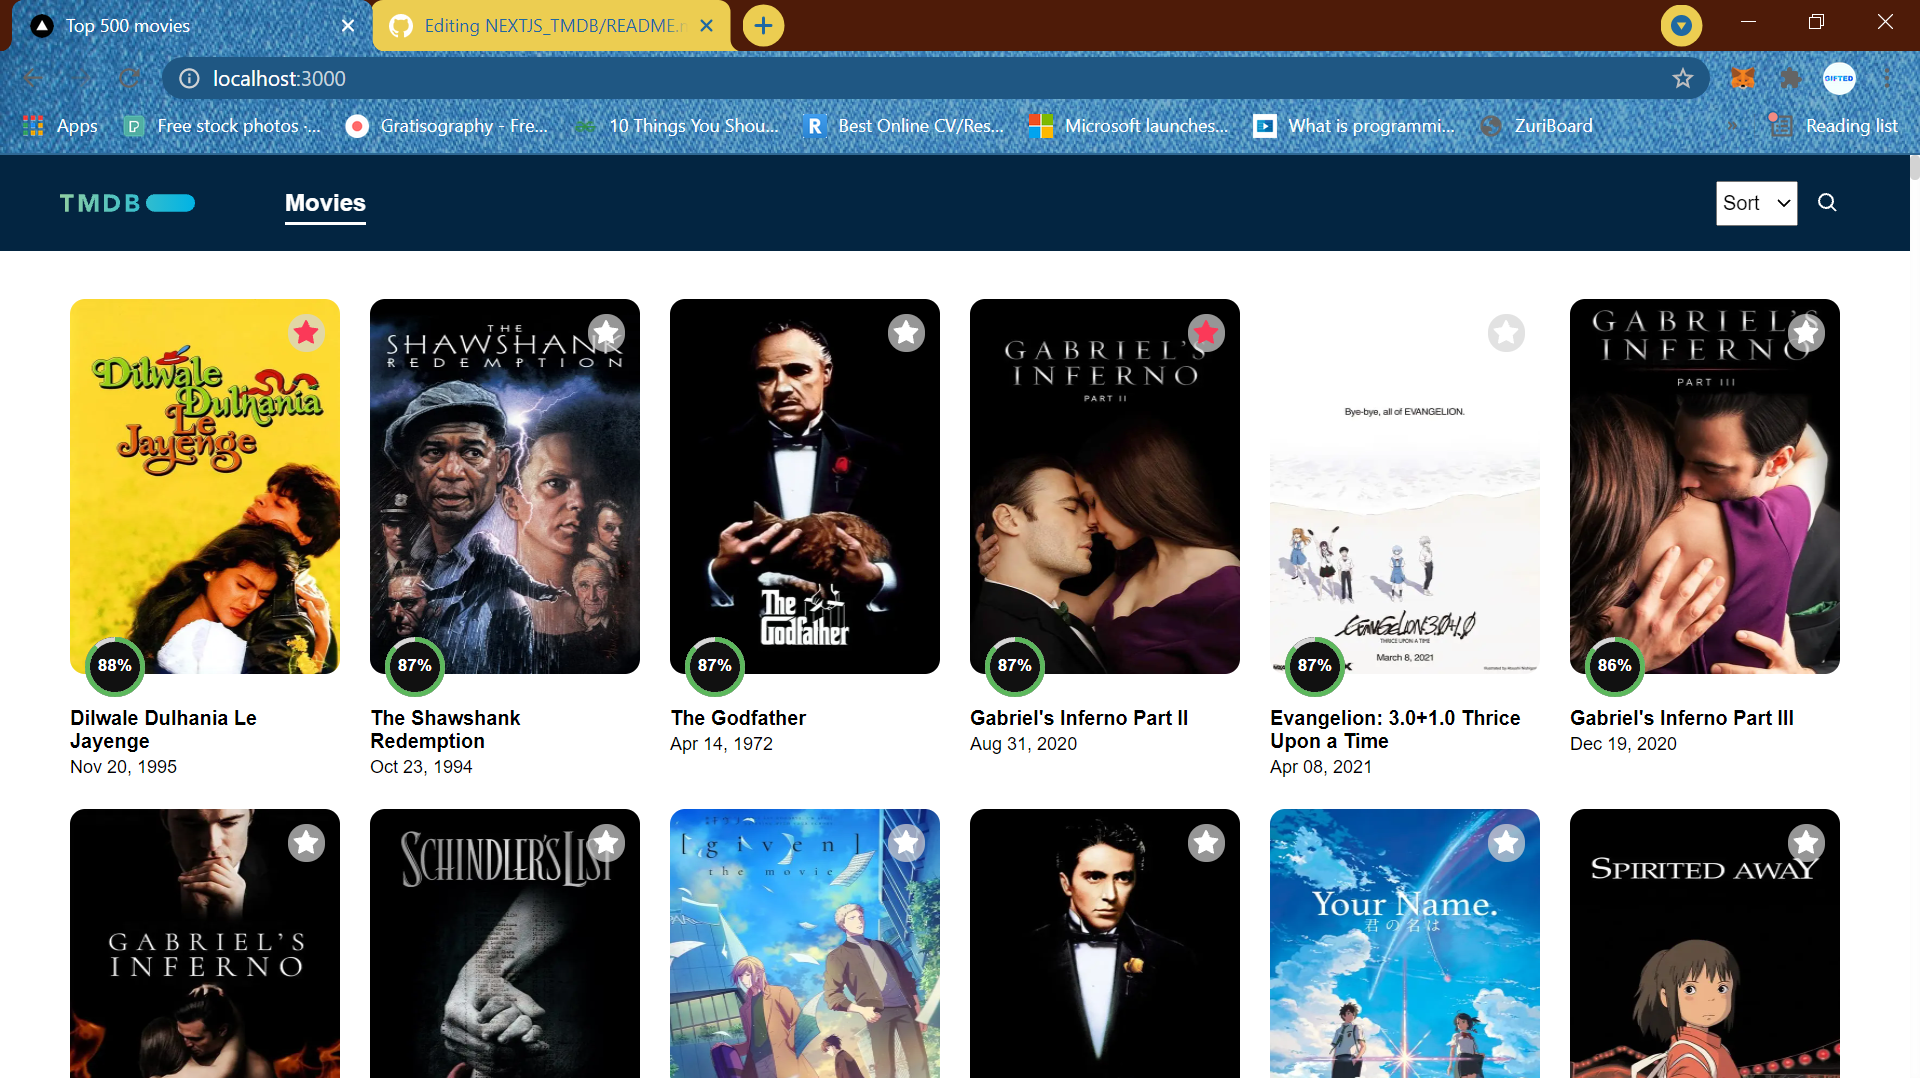Click the 88% rating ring on Dilwale
The height and width of the screenshot is (1078, 1920).
click(115, 666)
